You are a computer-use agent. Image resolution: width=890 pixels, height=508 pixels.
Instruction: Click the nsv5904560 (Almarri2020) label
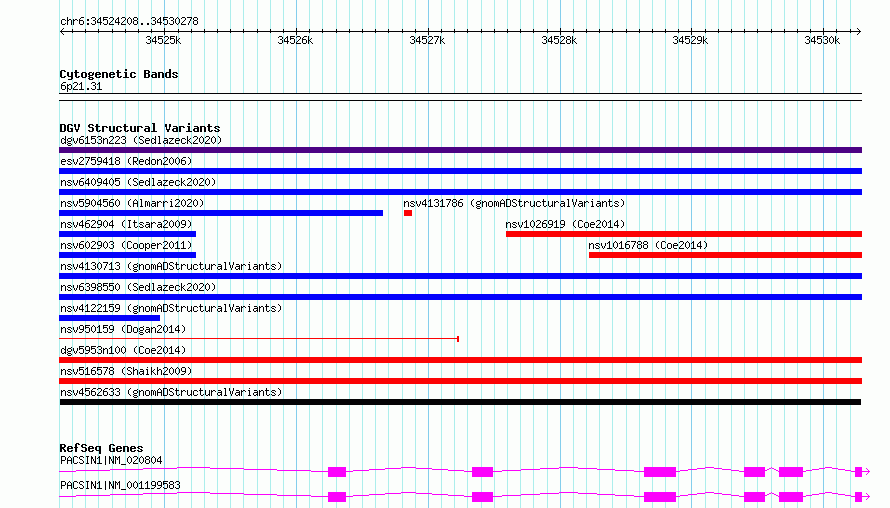point(132,203)
